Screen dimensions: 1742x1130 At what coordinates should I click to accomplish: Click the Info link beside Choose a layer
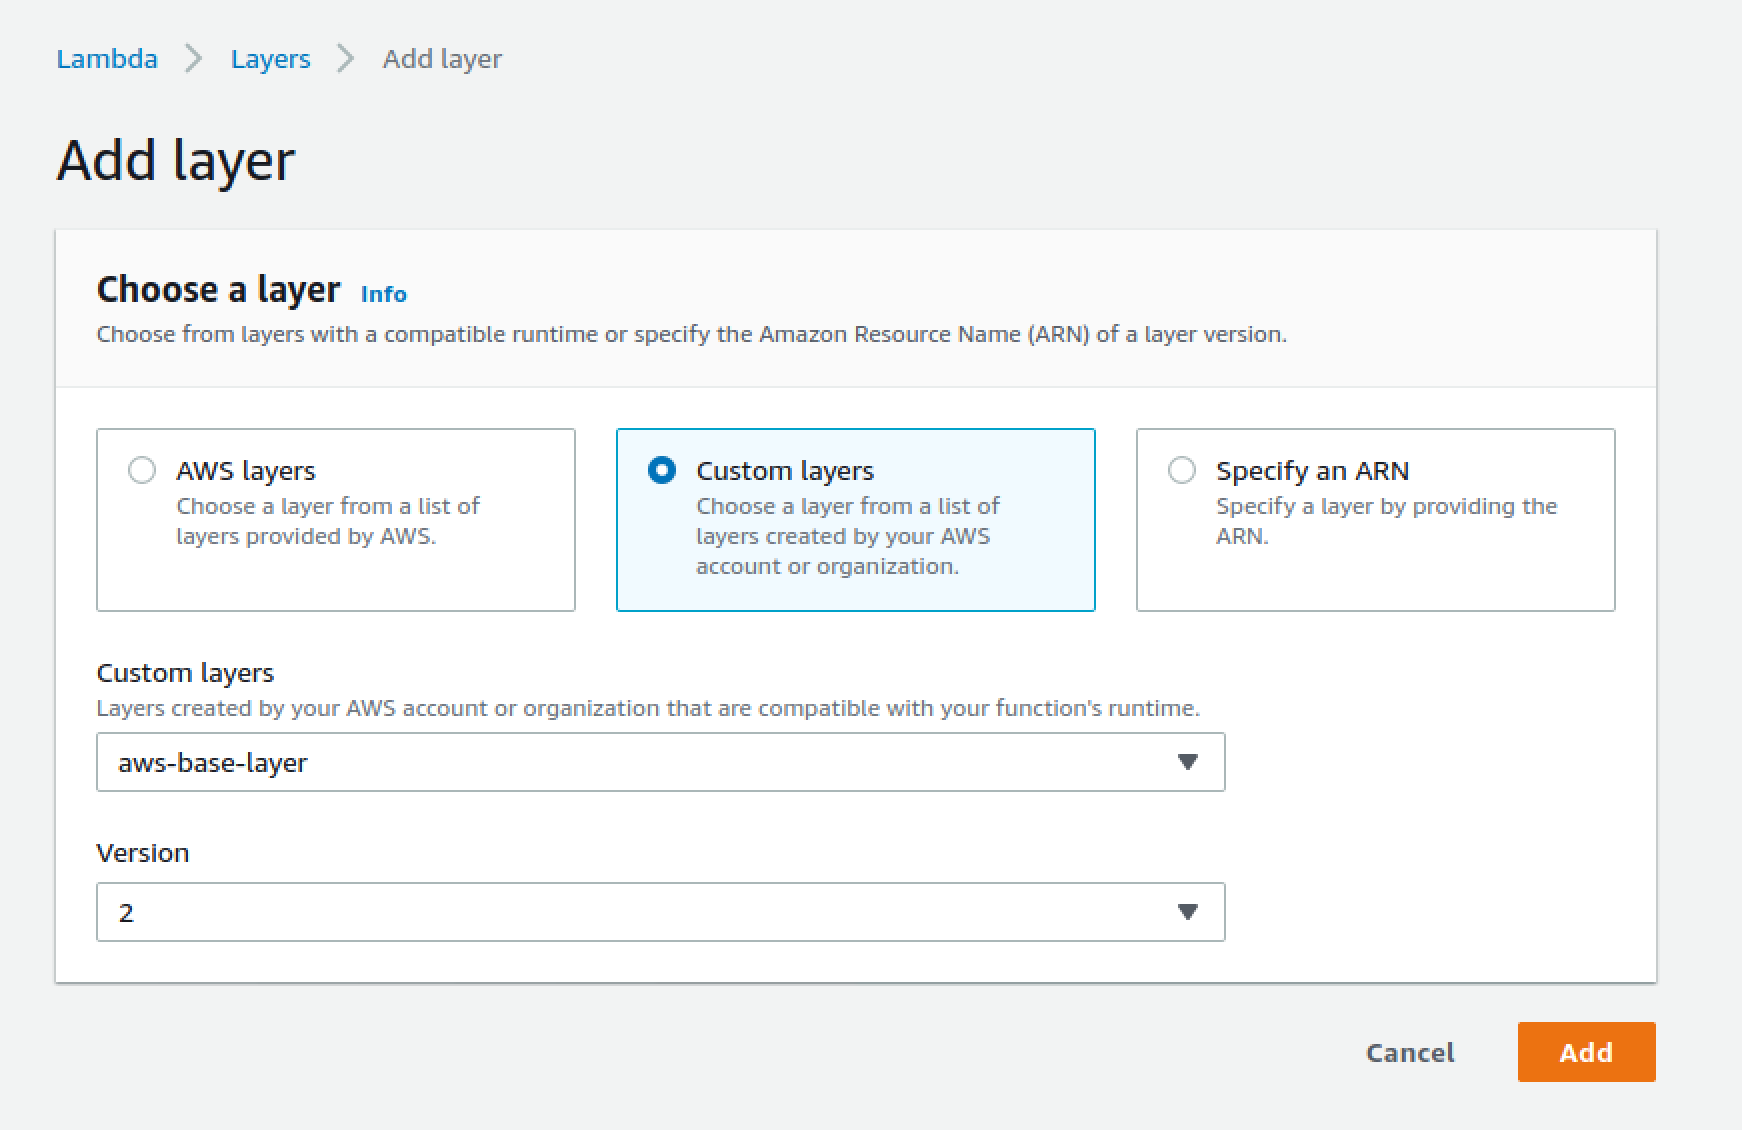383,294
